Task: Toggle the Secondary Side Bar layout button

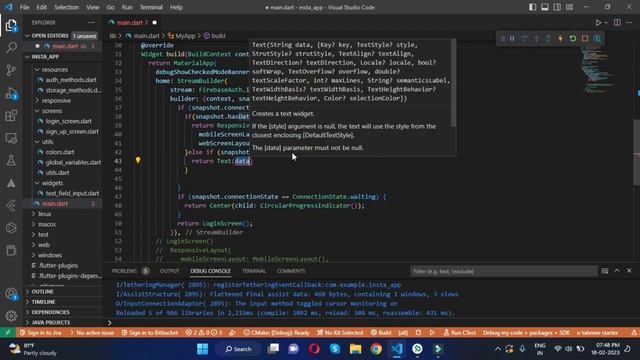Action: 557,7
